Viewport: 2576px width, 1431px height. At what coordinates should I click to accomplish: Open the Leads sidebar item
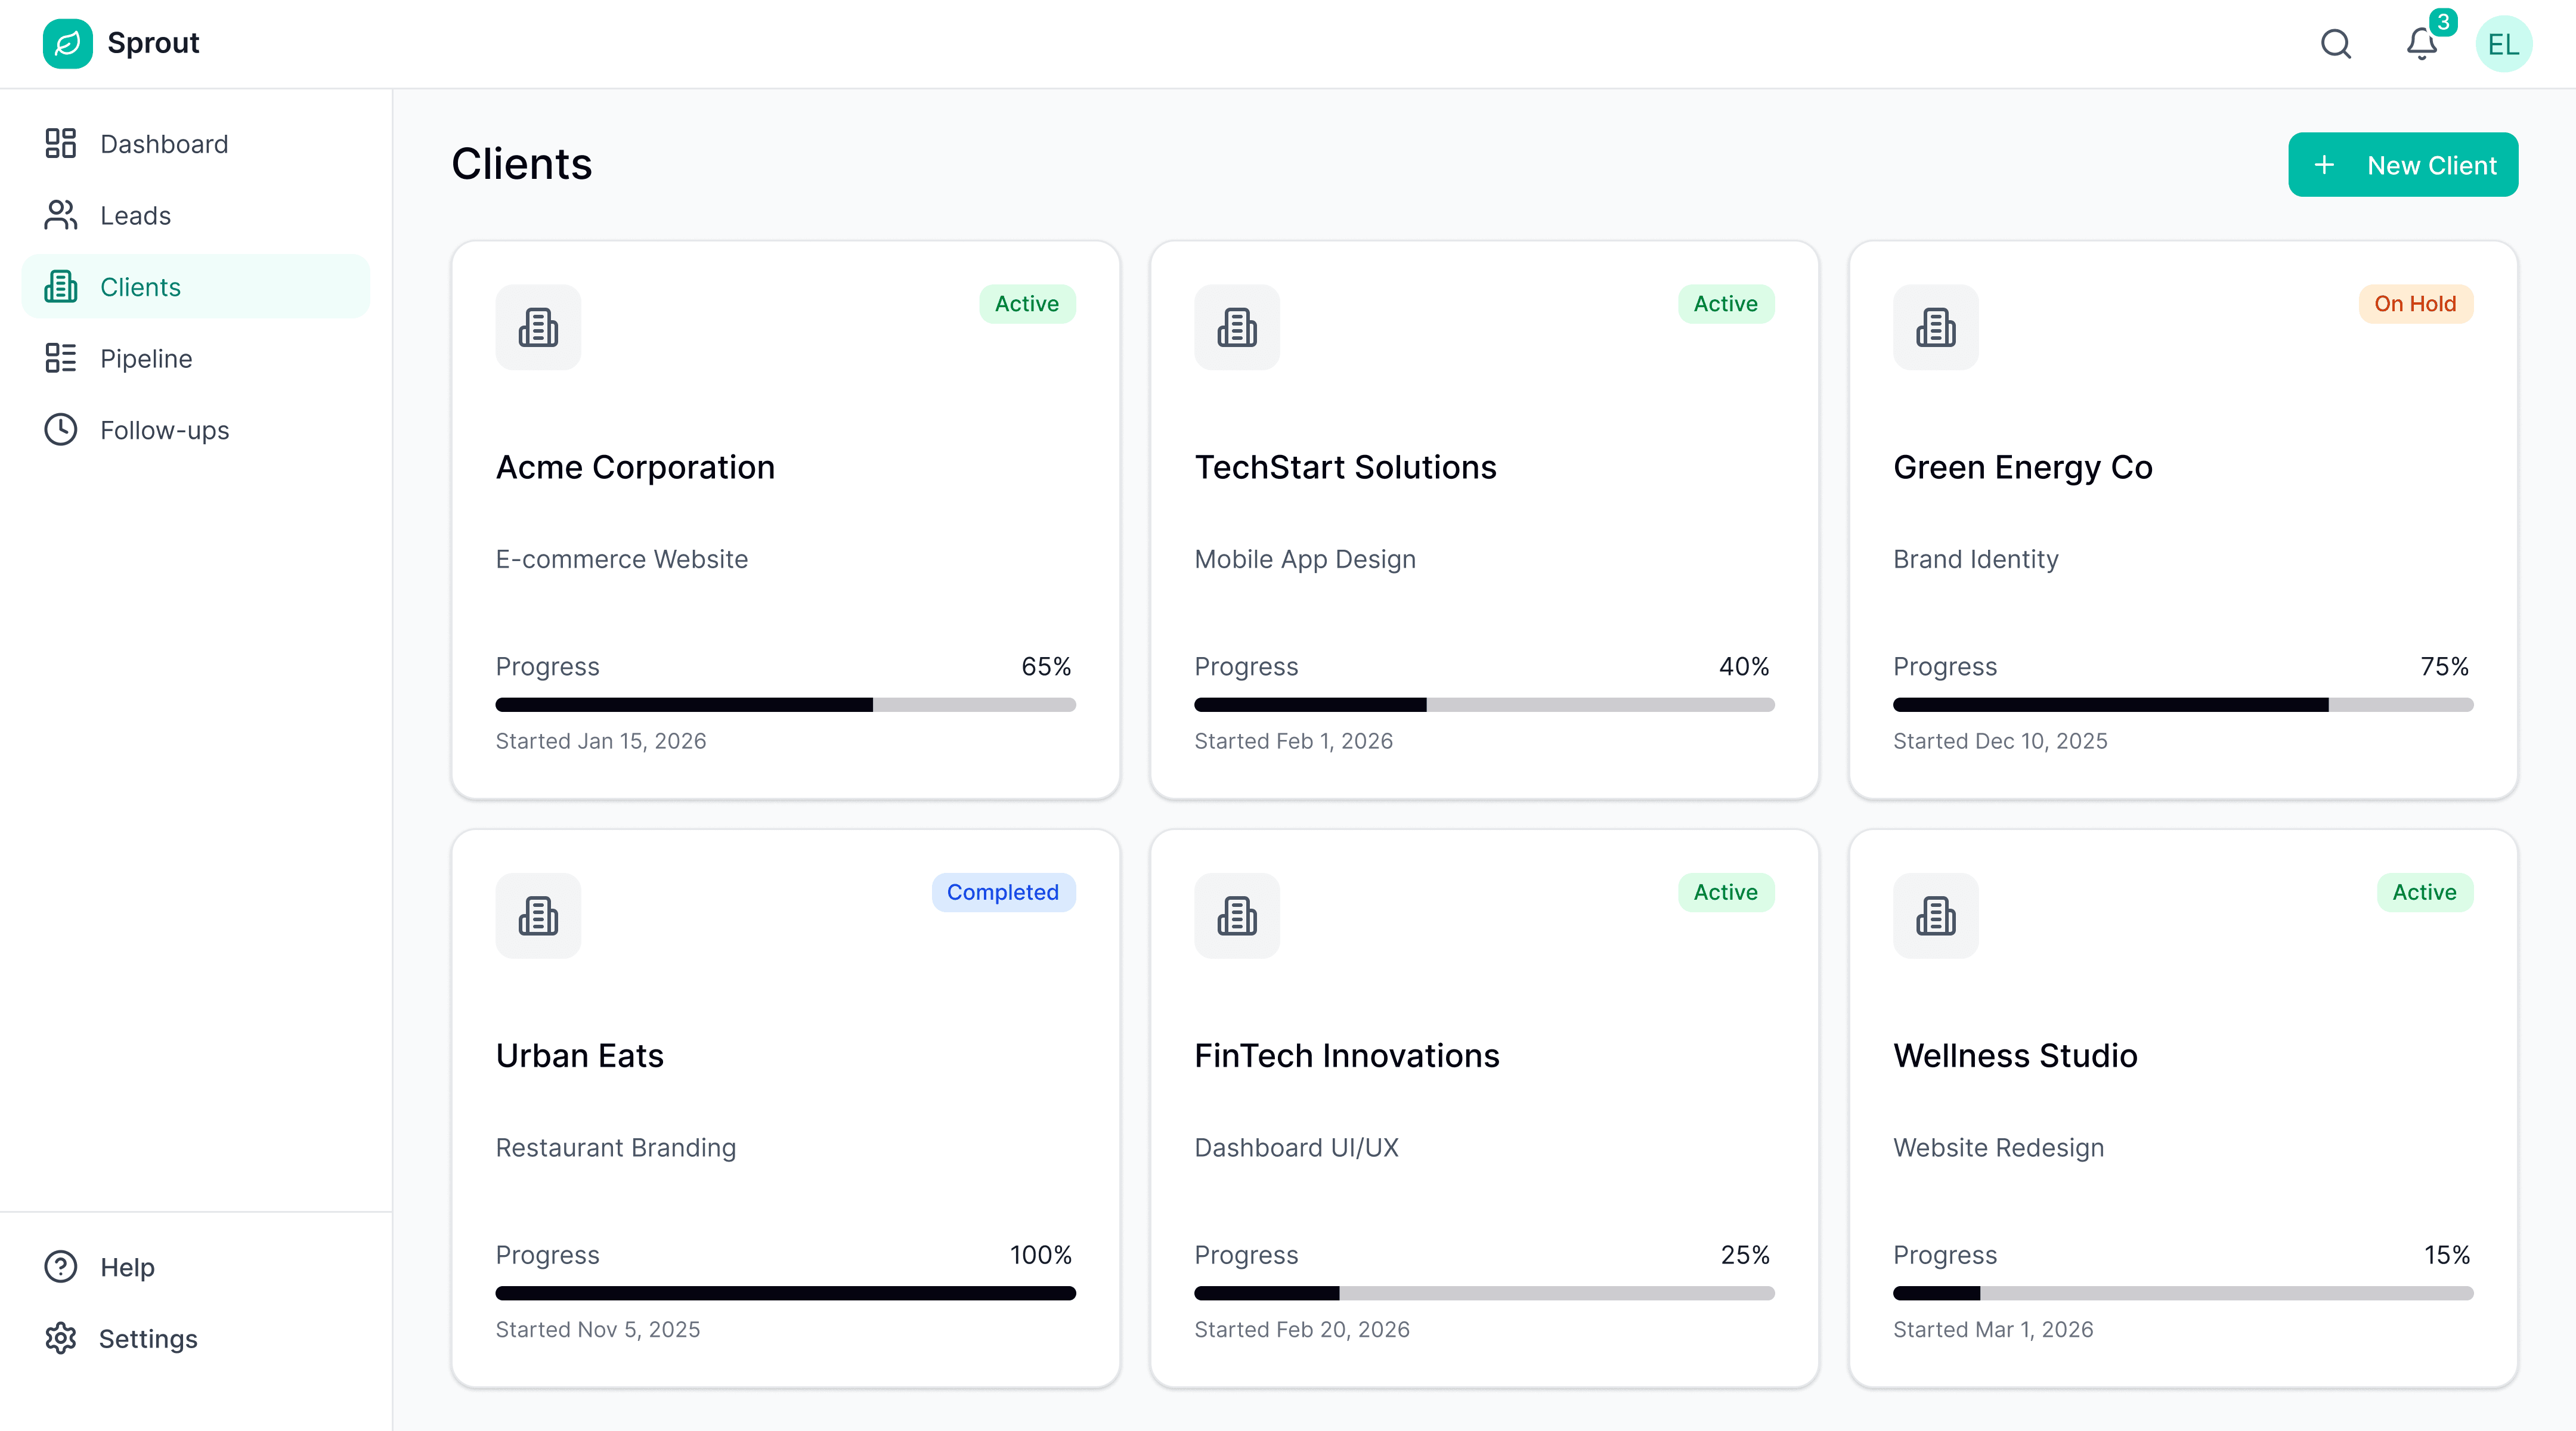[x=135, y=215]
